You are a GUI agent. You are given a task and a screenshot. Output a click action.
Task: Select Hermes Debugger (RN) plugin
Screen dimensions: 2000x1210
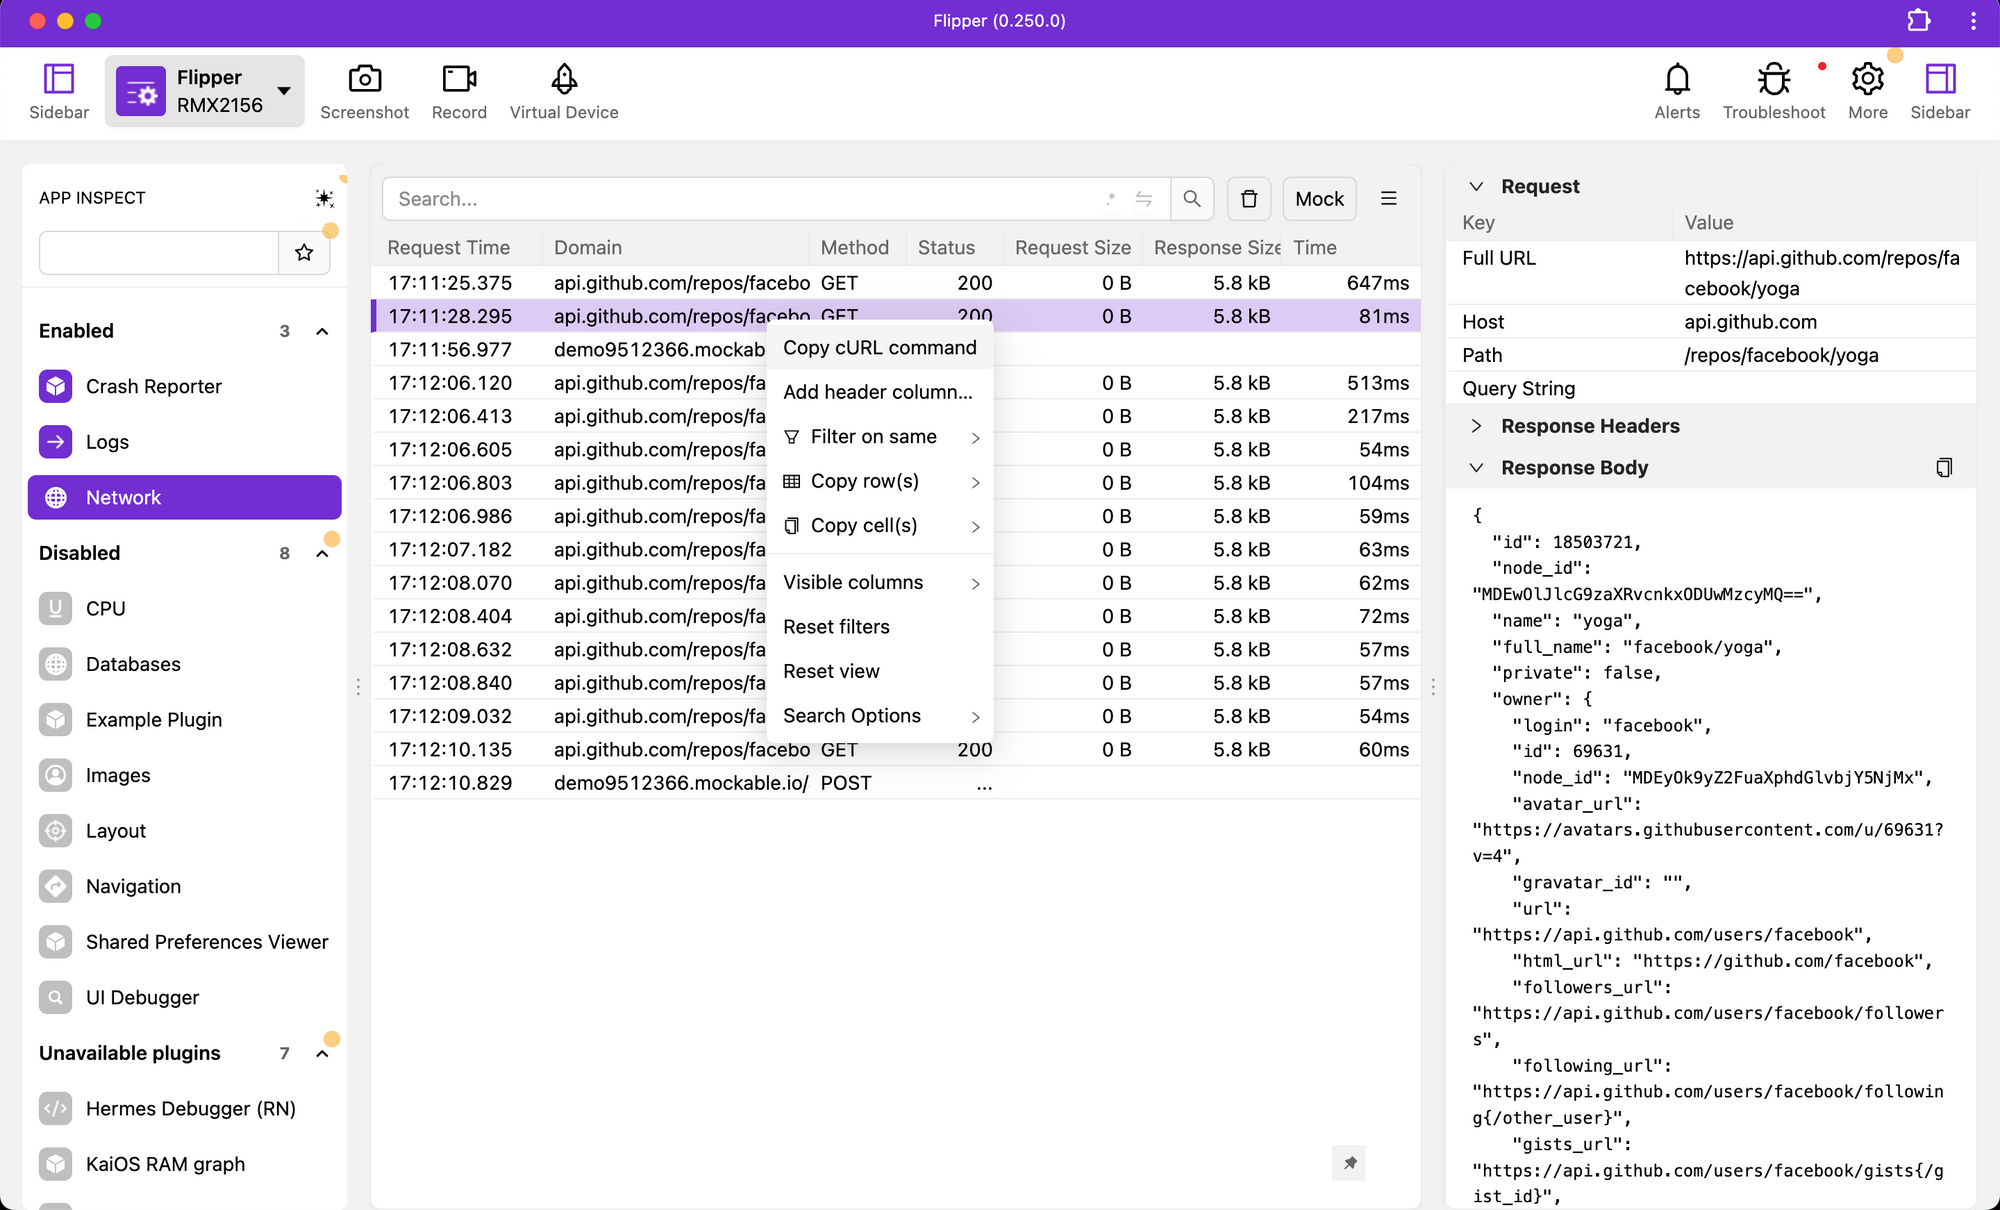[185, 1108]
